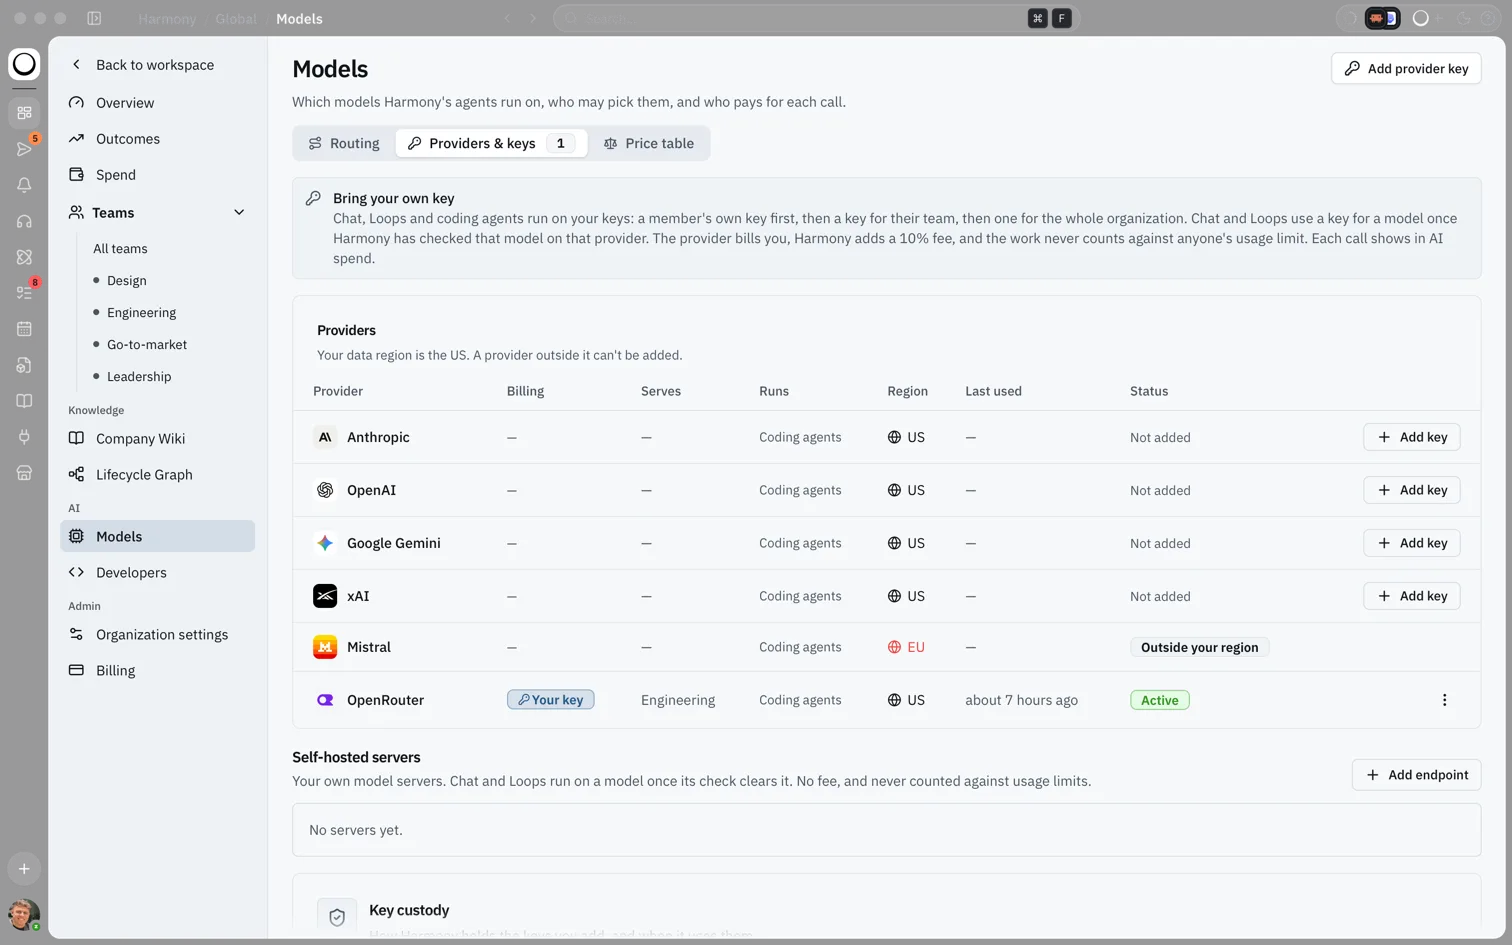Select the Engineering team in the sidebar
The height and width of the screenshot is (945, 1512).
coord(141,312)
